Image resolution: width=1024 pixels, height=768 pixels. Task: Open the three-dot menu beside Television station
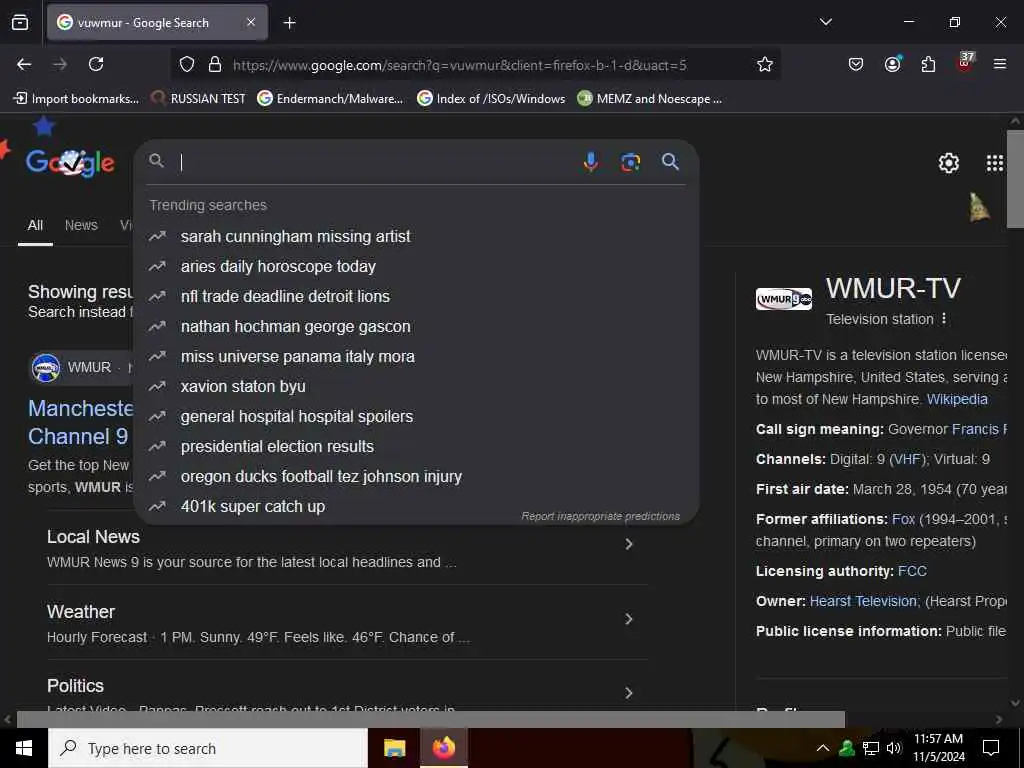(944, 319)
